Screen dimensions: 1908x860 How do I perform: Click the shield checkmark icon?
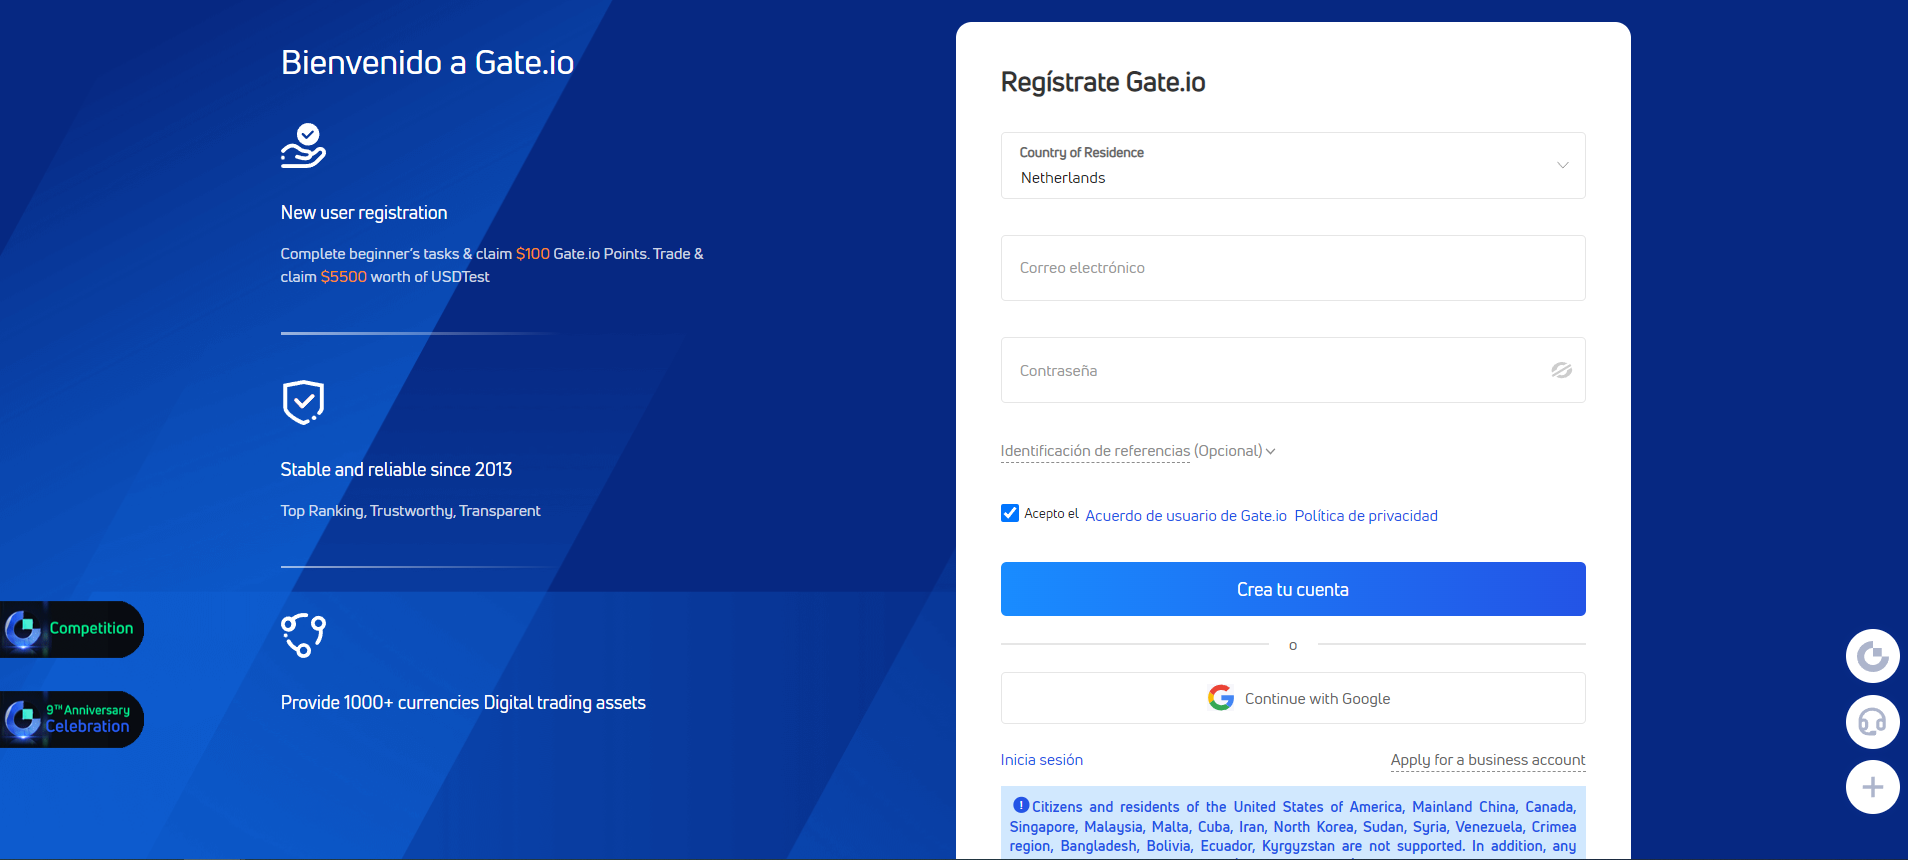point(303,403)
